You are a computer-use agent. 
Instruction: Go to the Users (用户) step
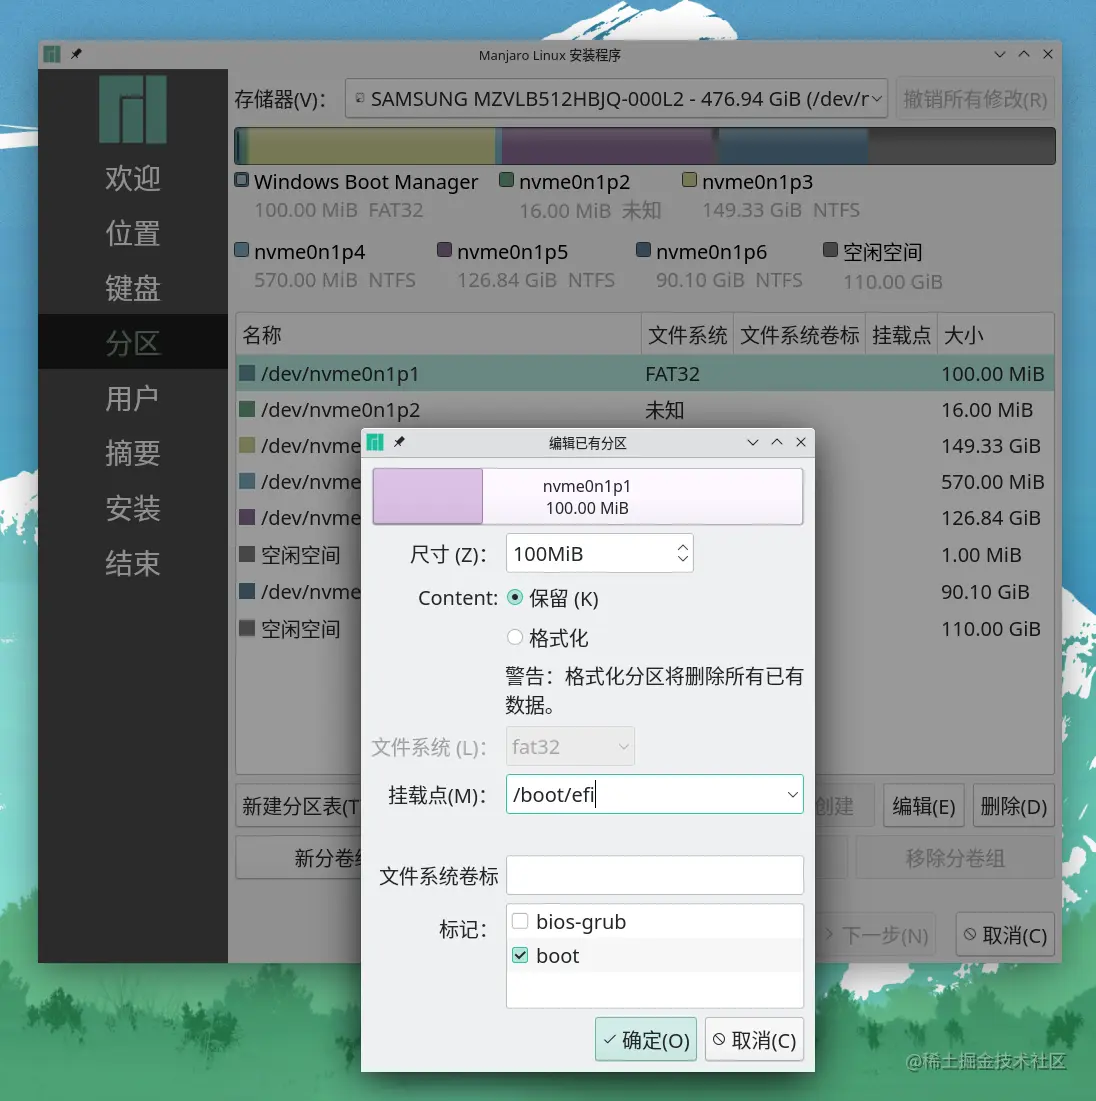133,398
